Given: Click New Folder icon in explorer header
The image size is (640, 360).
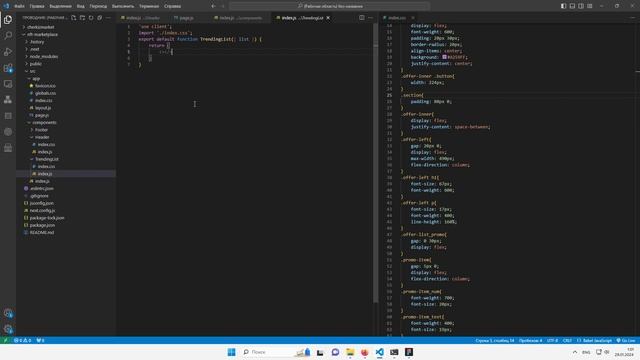Looking at the screenshot, I should 82,18.
